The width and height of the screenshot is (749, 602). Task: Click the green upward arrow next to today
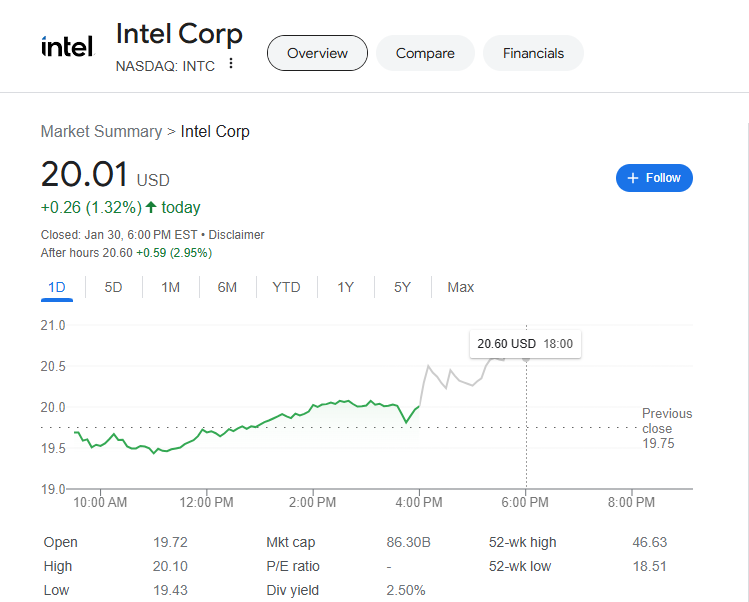point(151,208)
